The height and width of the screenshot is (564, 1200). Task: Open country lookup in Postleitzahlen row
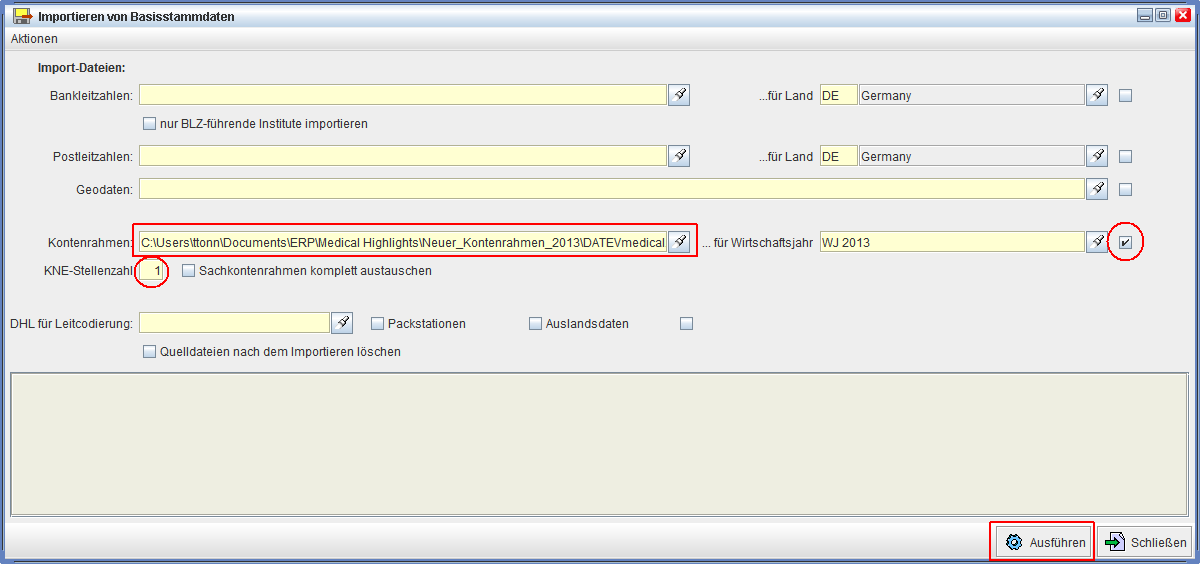point(1097,156)
